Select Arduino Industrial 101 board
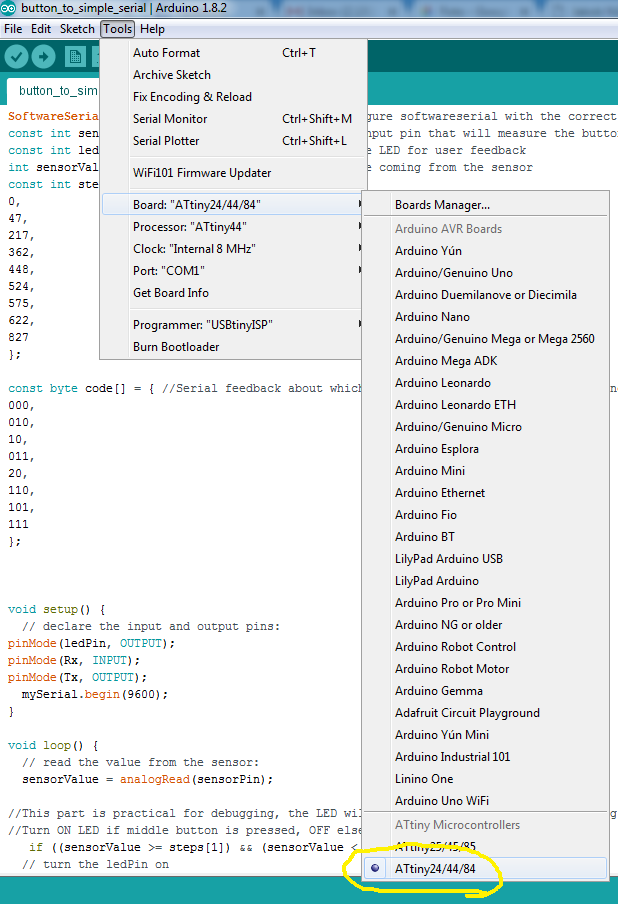The width and height of the screenshot is (618, 904). pos(484,756)
